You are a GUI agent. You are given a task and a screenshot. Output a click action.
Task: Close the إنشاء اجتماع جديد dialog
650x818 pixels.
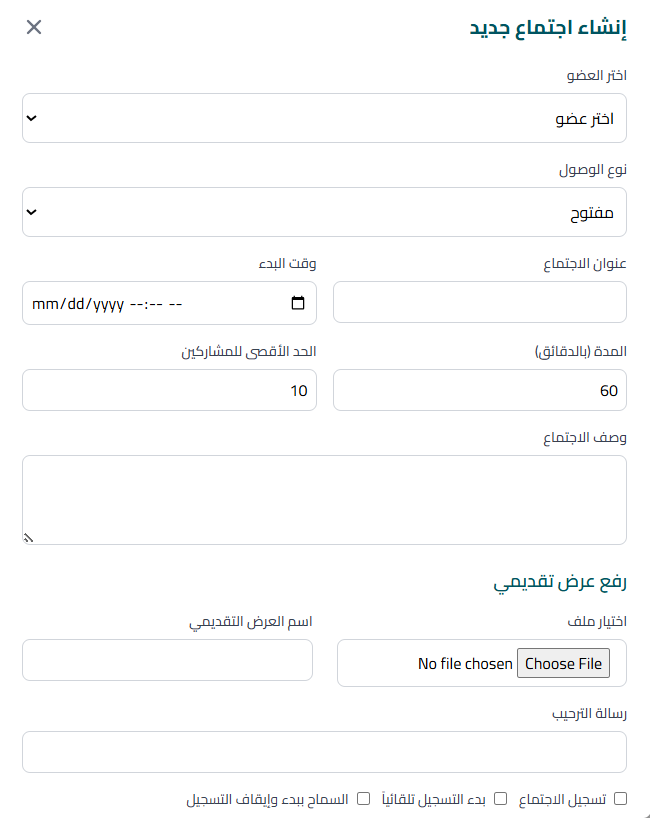coord(33,27)
